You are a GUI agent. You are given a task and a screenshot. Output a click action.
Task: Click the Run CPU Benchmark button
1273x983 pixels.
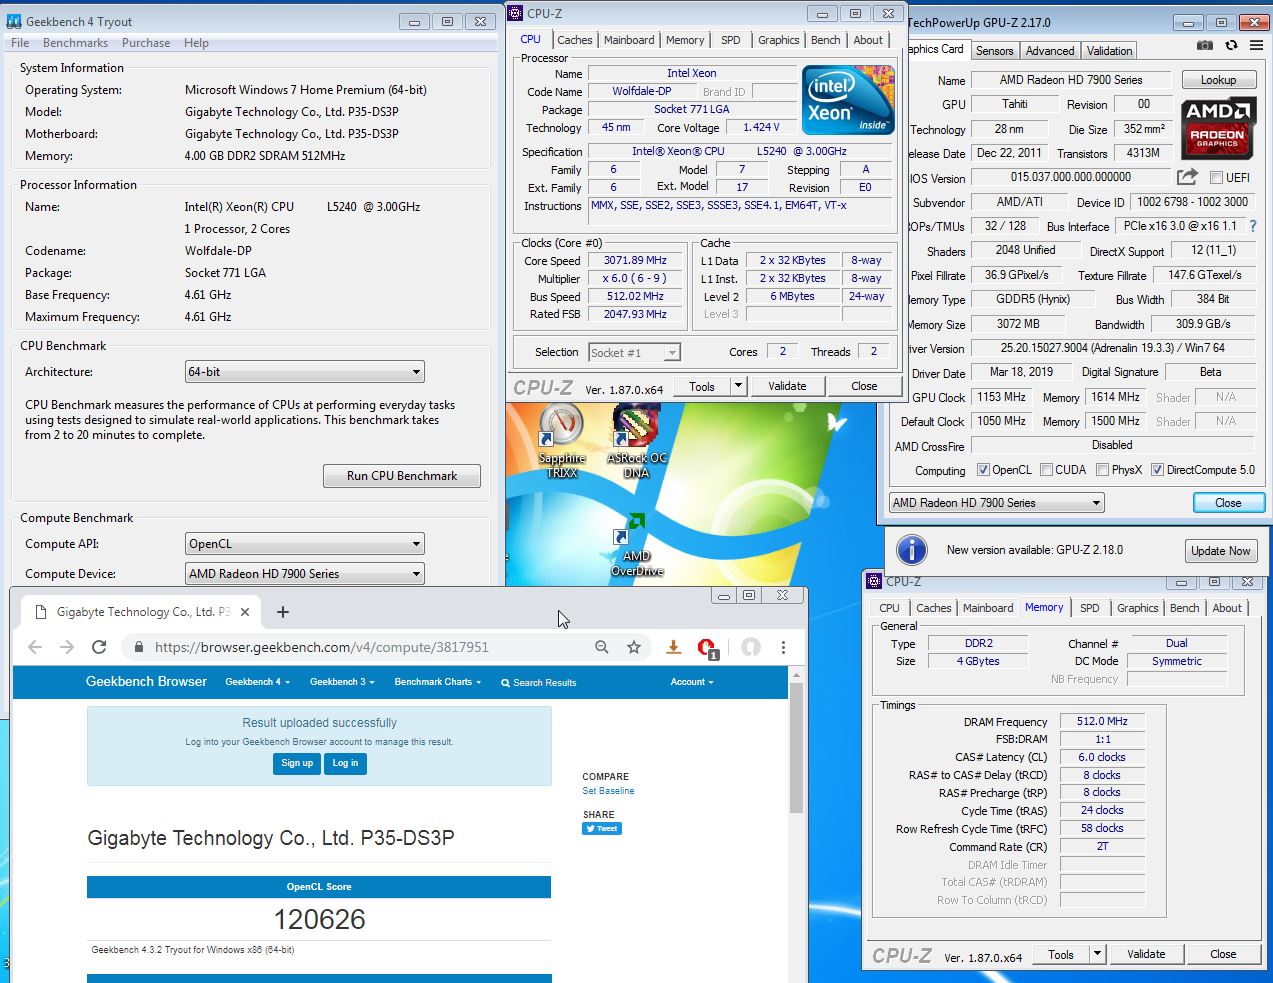point(402,476)
